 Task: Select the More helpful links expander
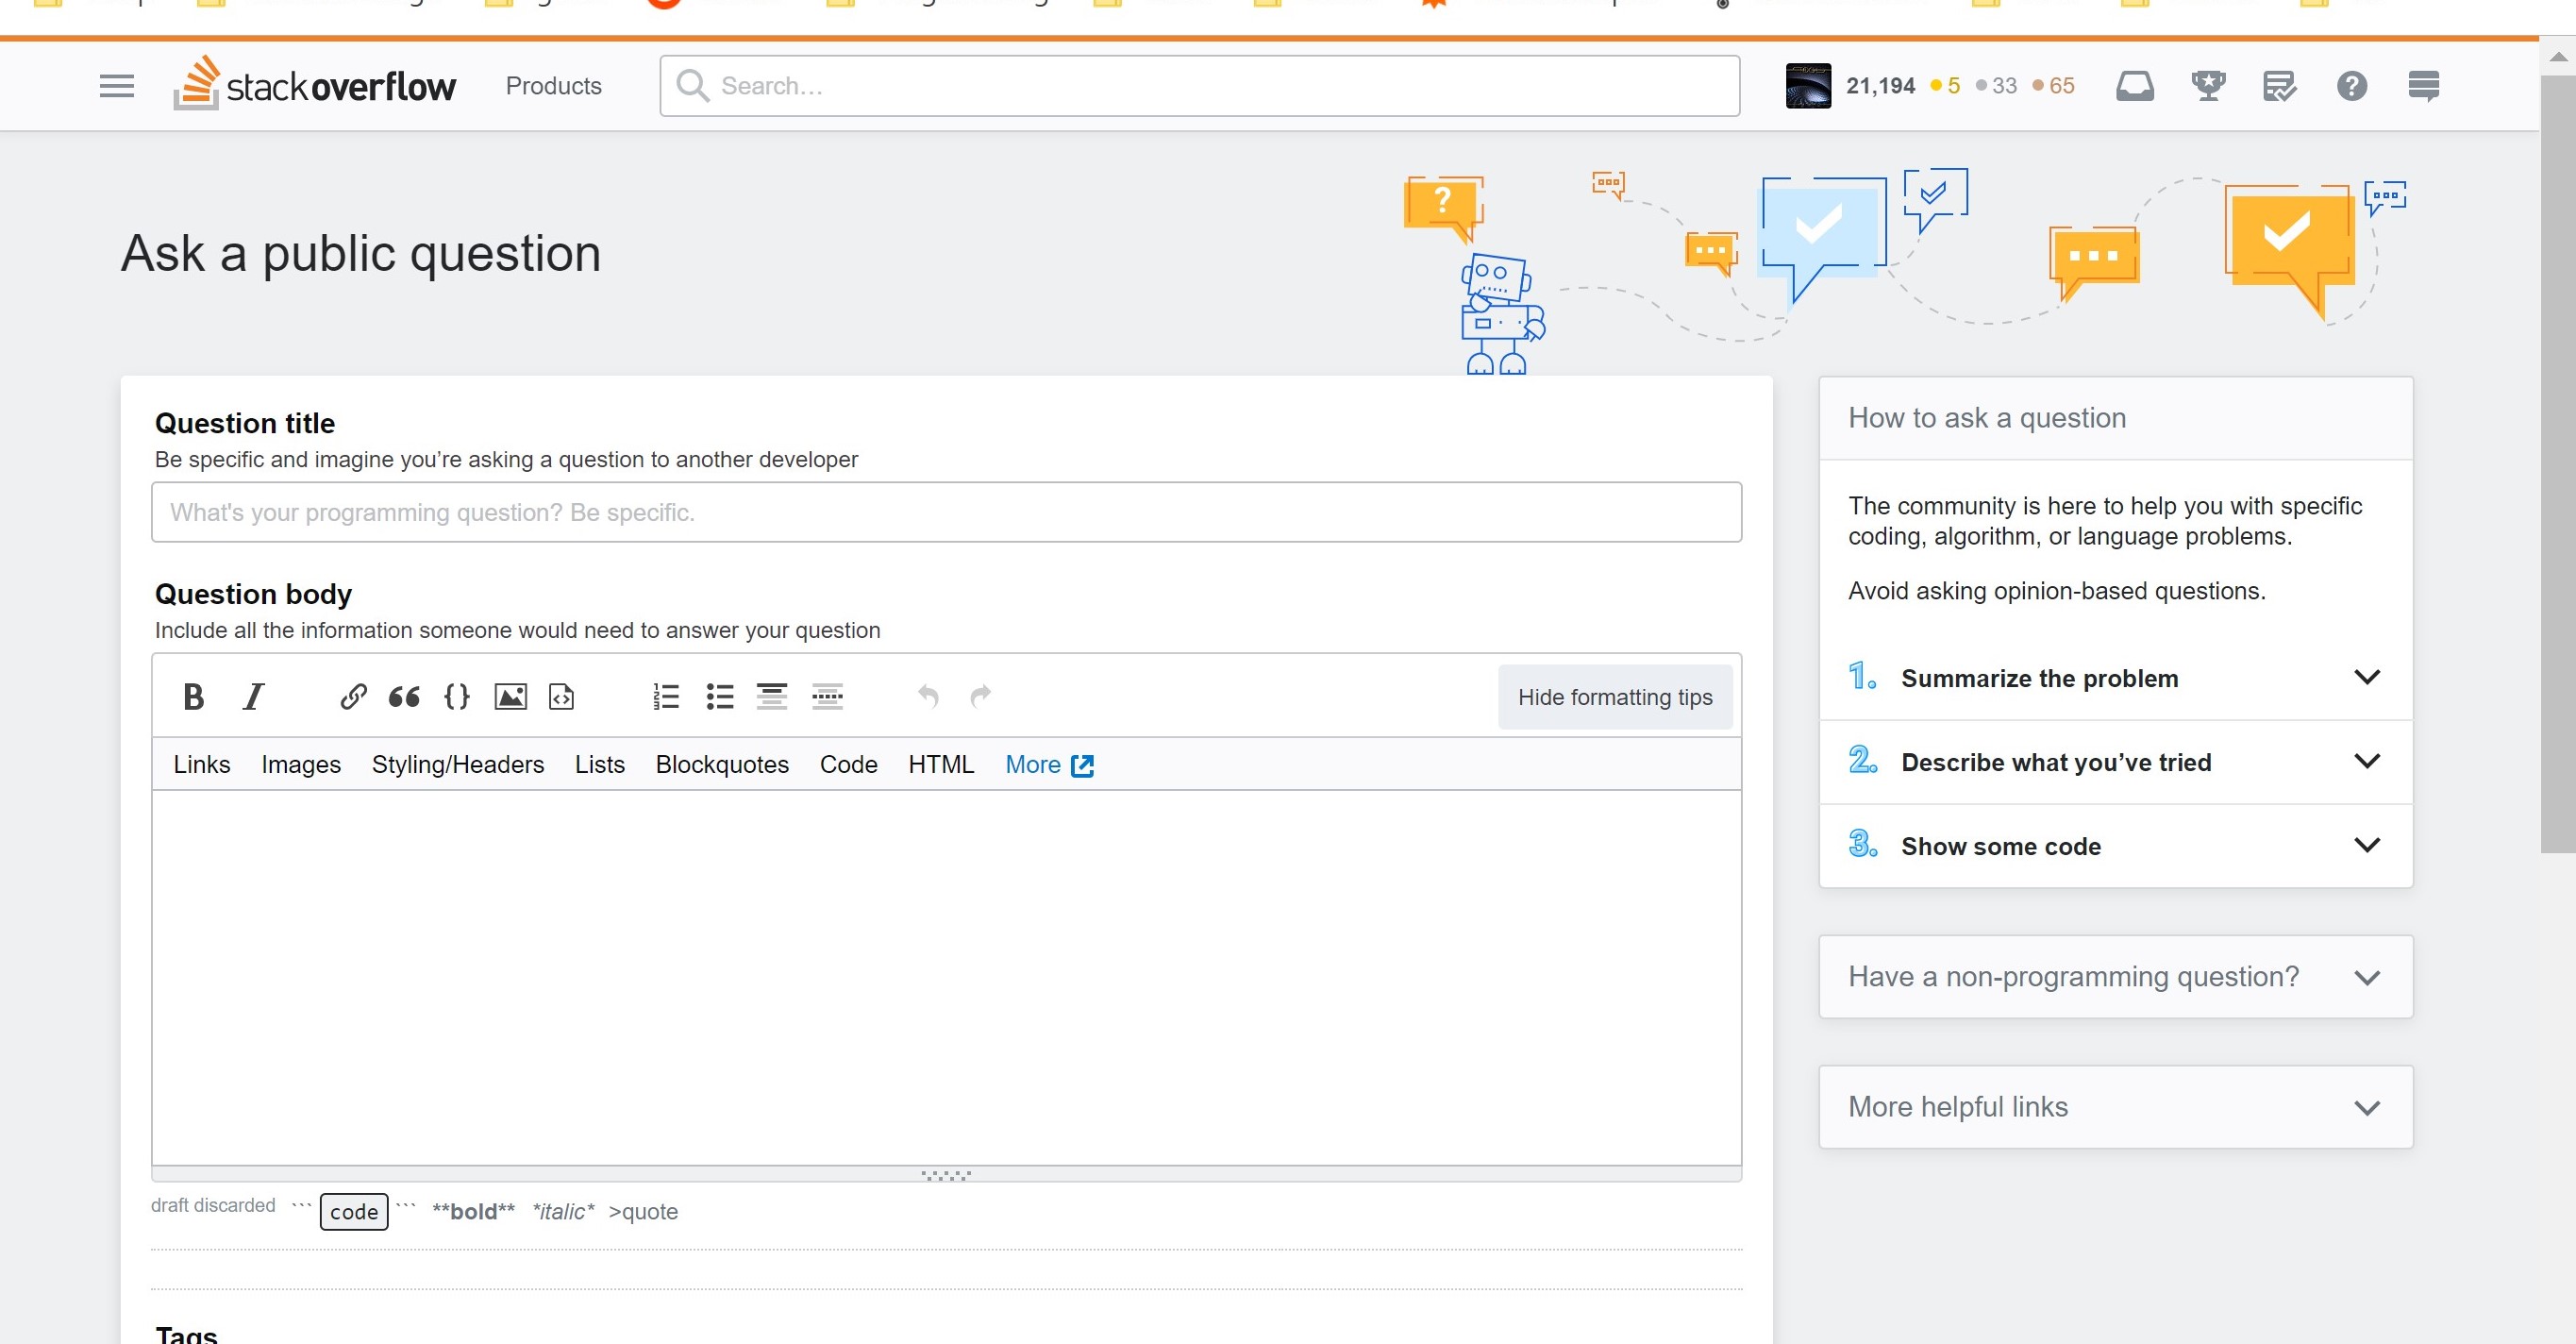pos(2113,1107)
